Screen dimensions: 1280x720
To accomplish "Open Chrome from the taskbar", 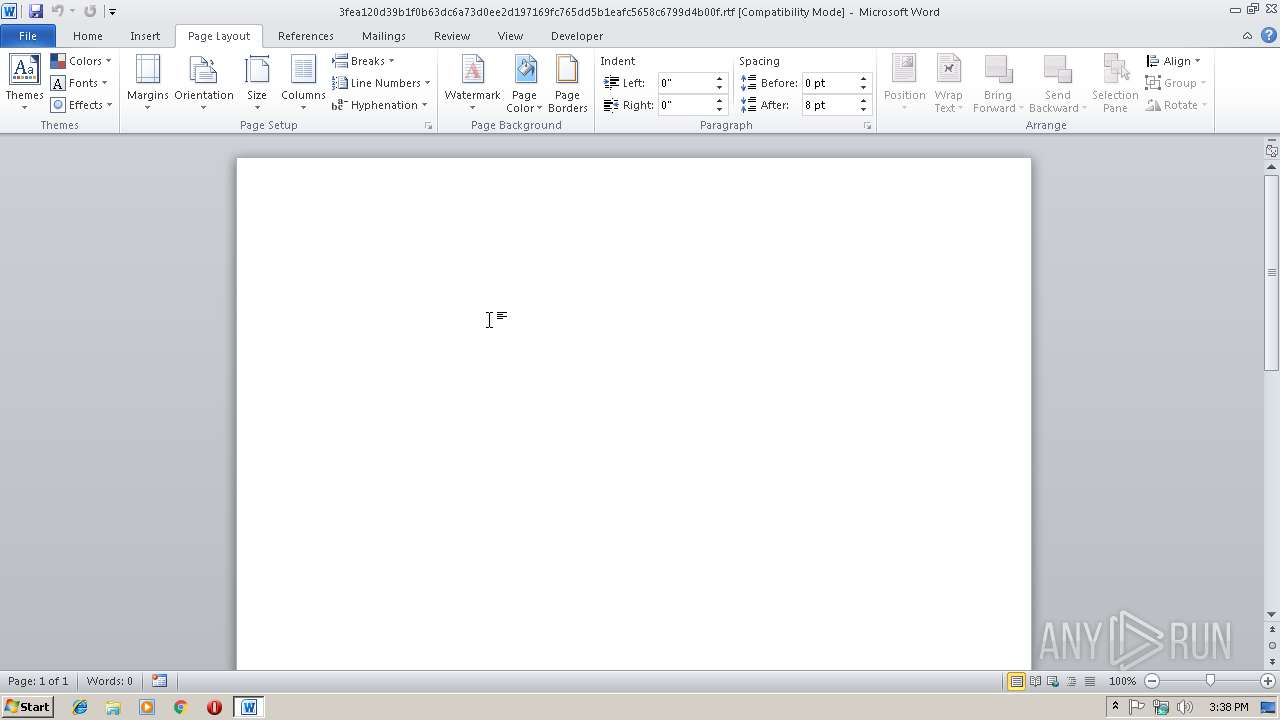I will 180,707.
